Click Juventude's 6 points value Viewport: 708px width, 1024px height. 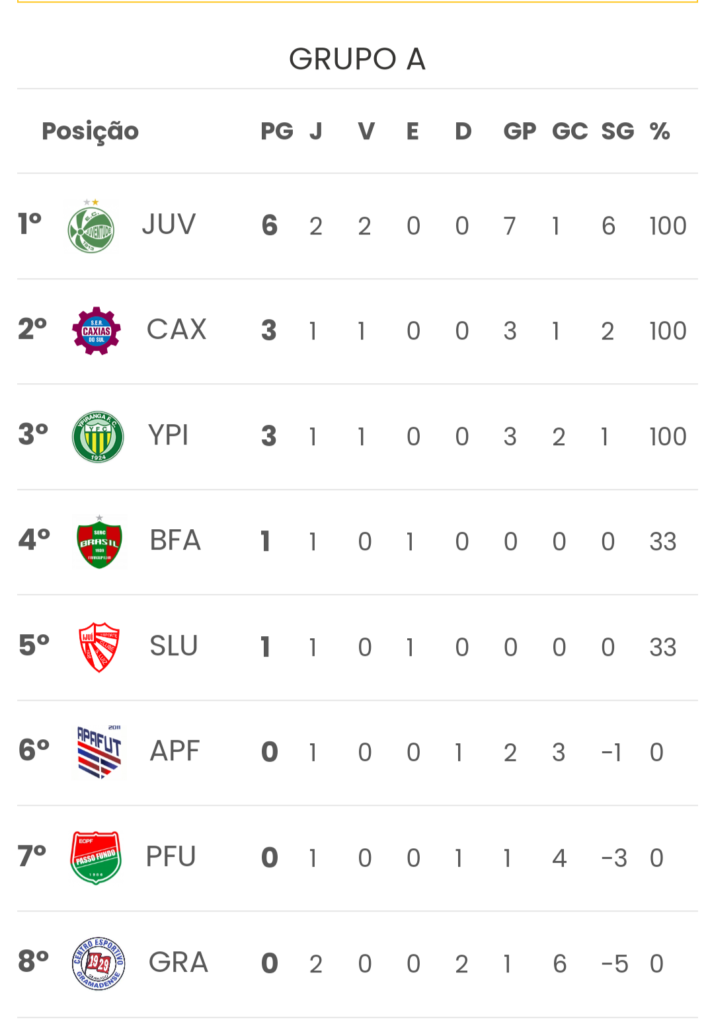(x=269, y=226)
